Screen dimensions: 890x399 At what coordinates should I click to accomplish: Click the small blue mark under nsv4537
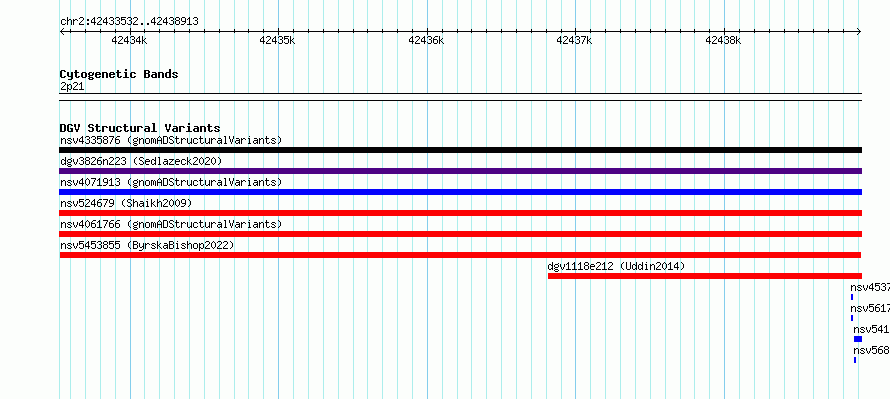(852, 297)
